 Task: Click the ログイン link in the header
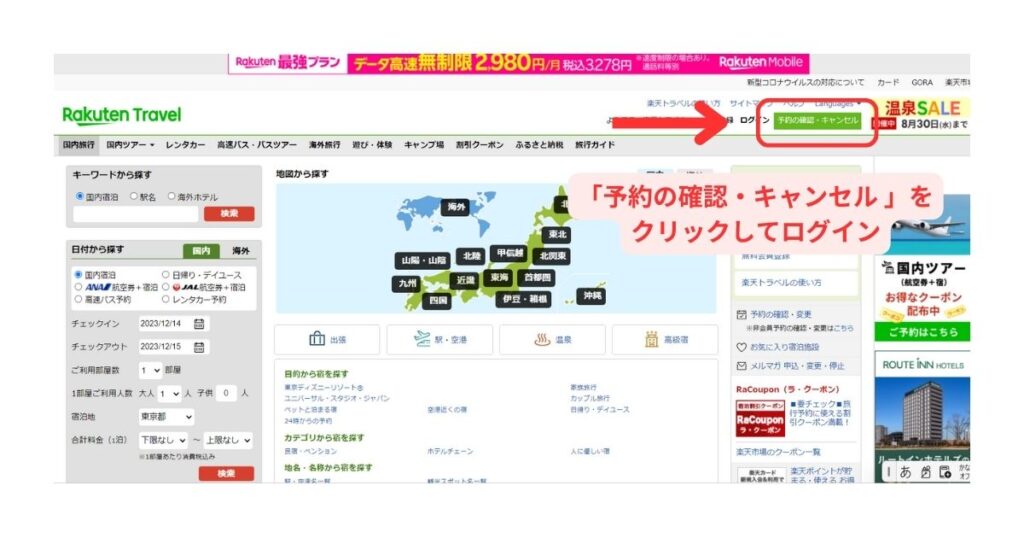[754, 121]
